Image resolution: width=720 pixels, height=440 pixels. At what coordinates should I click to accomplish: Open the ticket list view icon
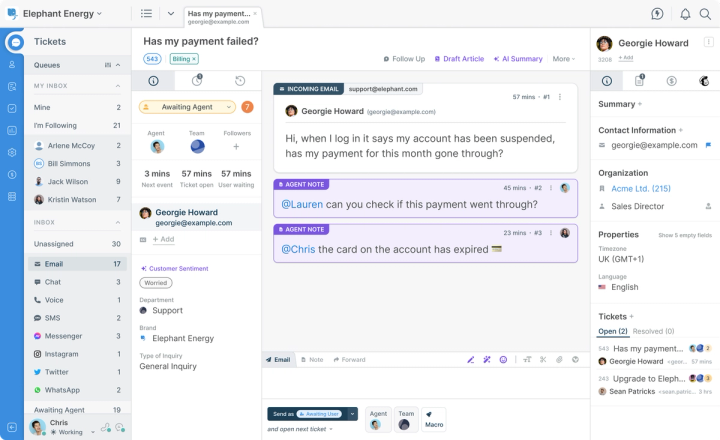146,13
